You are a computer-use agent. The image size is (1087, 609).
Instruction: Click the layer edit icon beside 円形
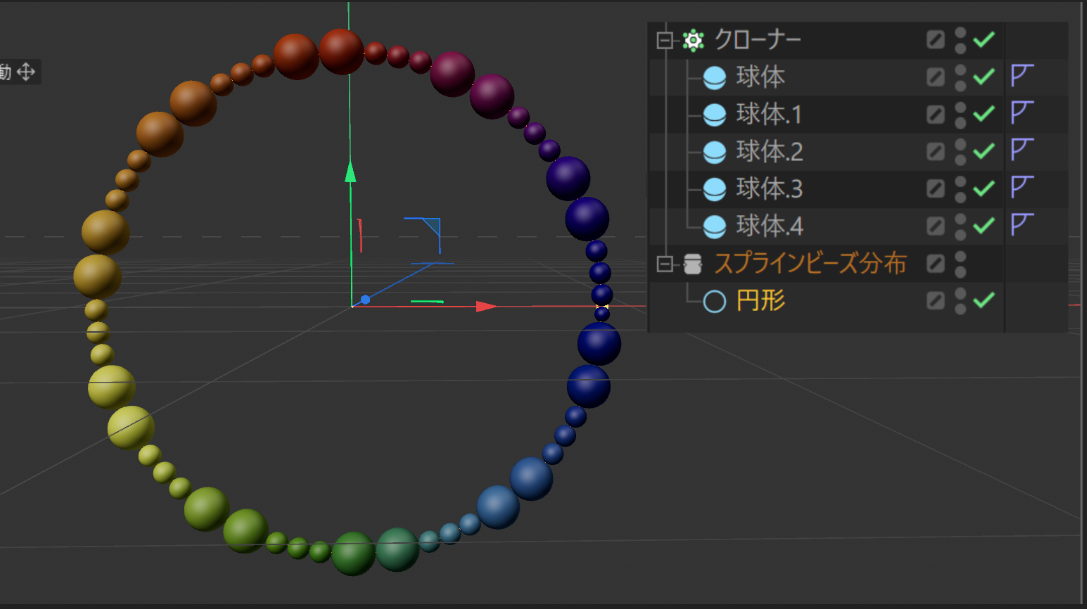click(934, 301)
